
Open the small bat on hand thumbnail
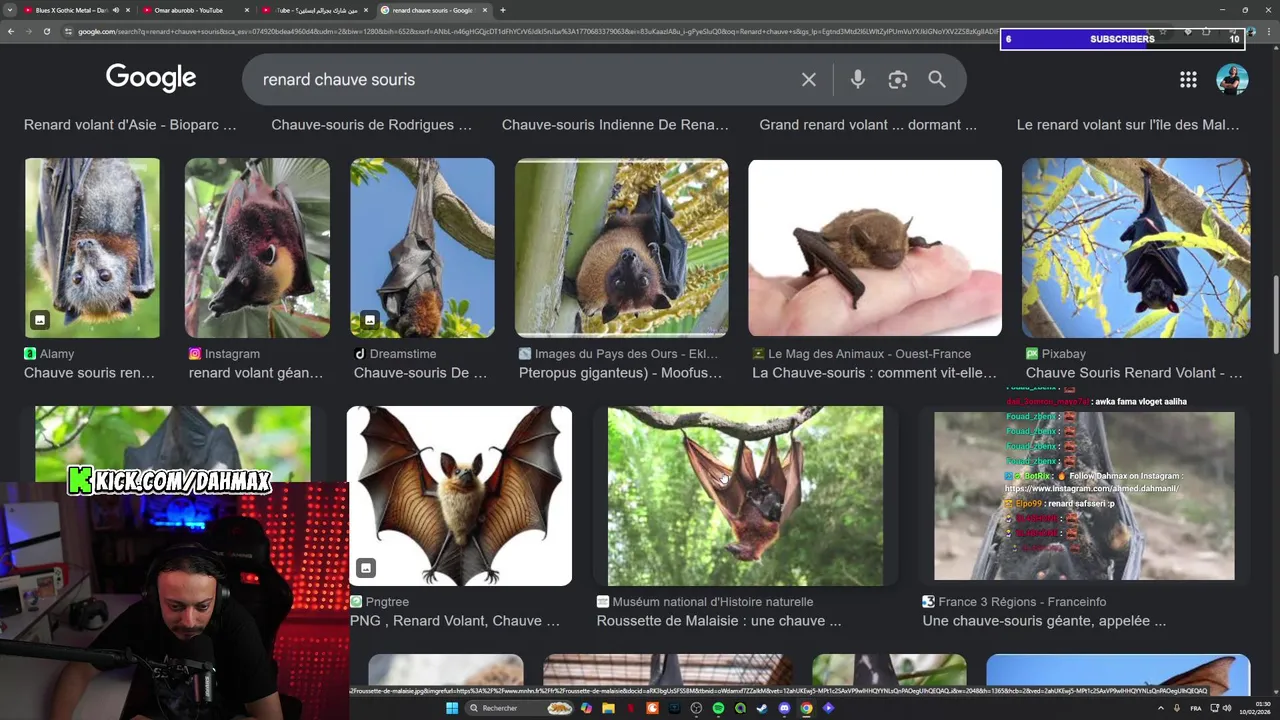[x=875, y=247]
